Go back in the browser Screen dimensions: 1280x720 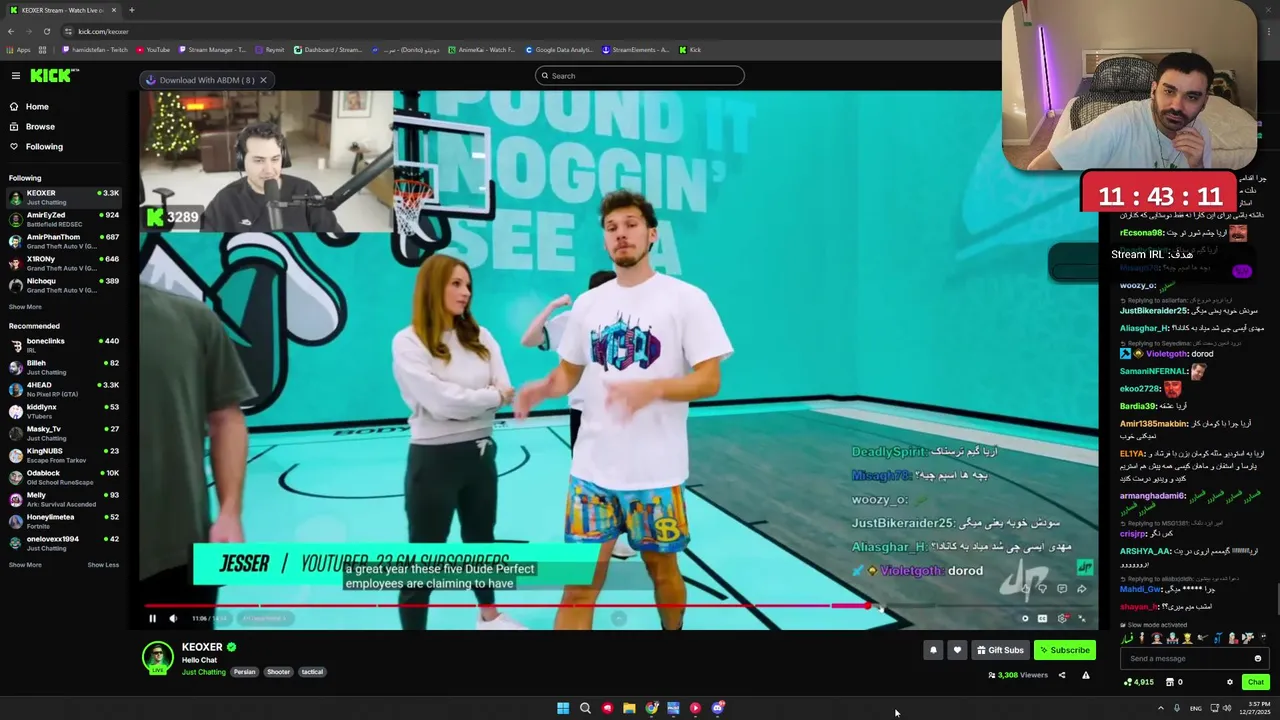pos(10,31)
